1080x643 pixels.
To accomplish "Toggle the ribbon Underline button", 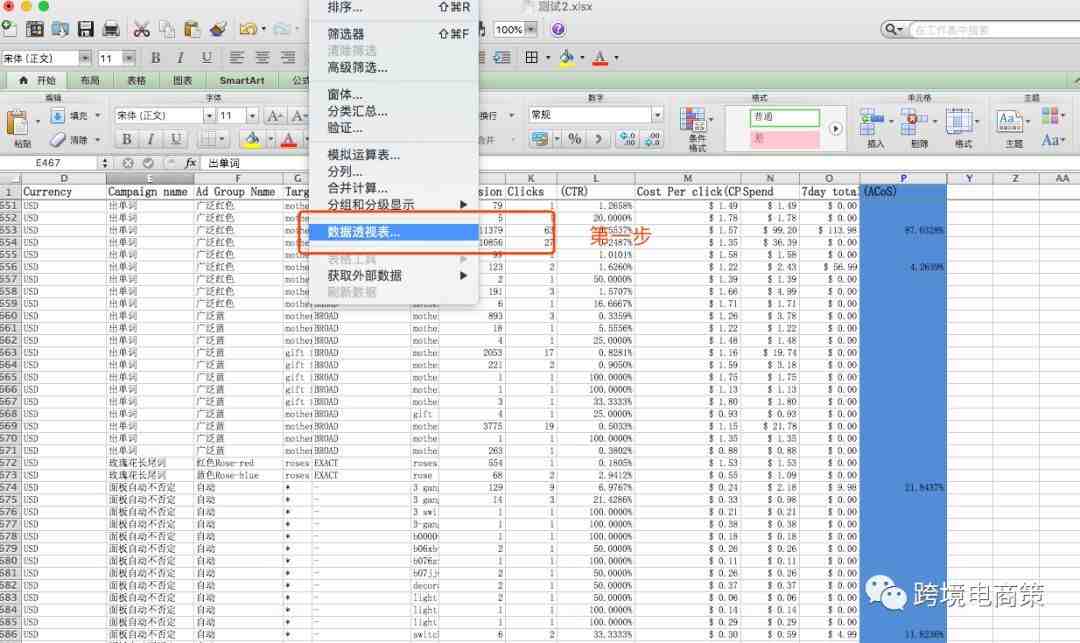I will click(176, 139).
